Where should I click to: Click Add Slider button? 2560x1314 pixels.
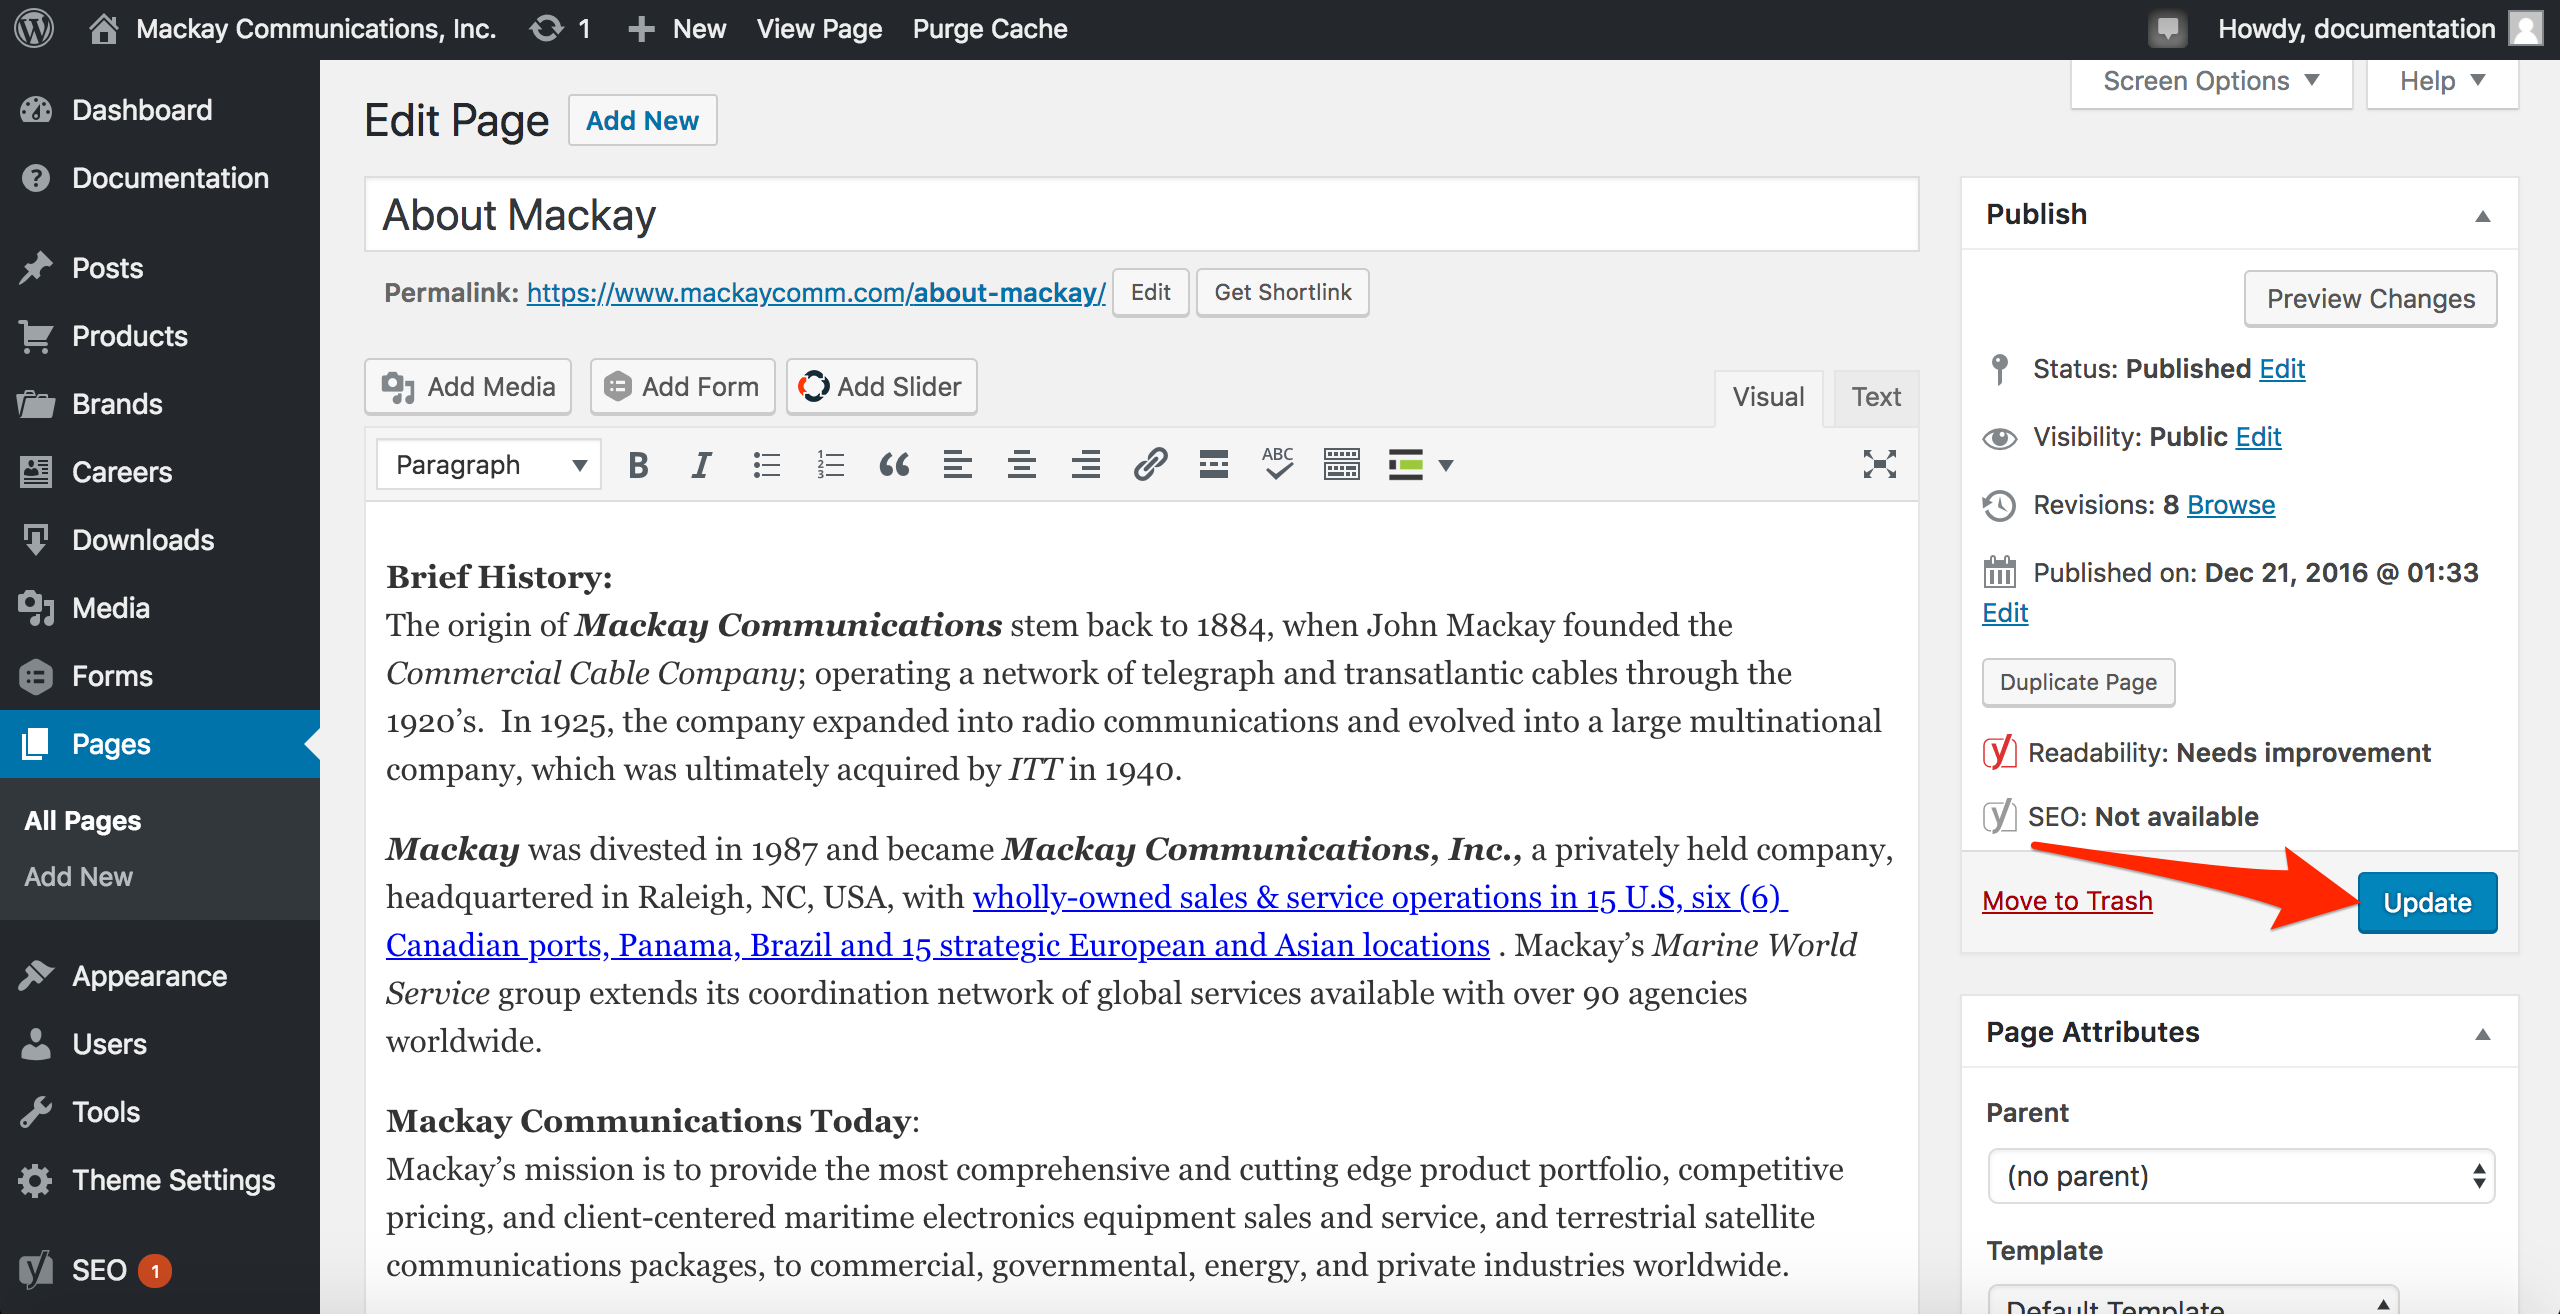coord(881,387)
